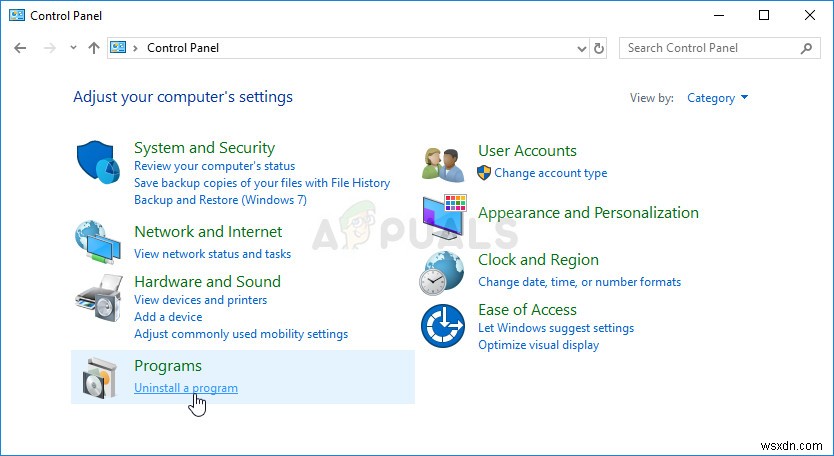Click the User Accounts people icon
Image resolution: width=834 pixels, height=456 pixels.
pyautogui.click(x=443, y=162)
